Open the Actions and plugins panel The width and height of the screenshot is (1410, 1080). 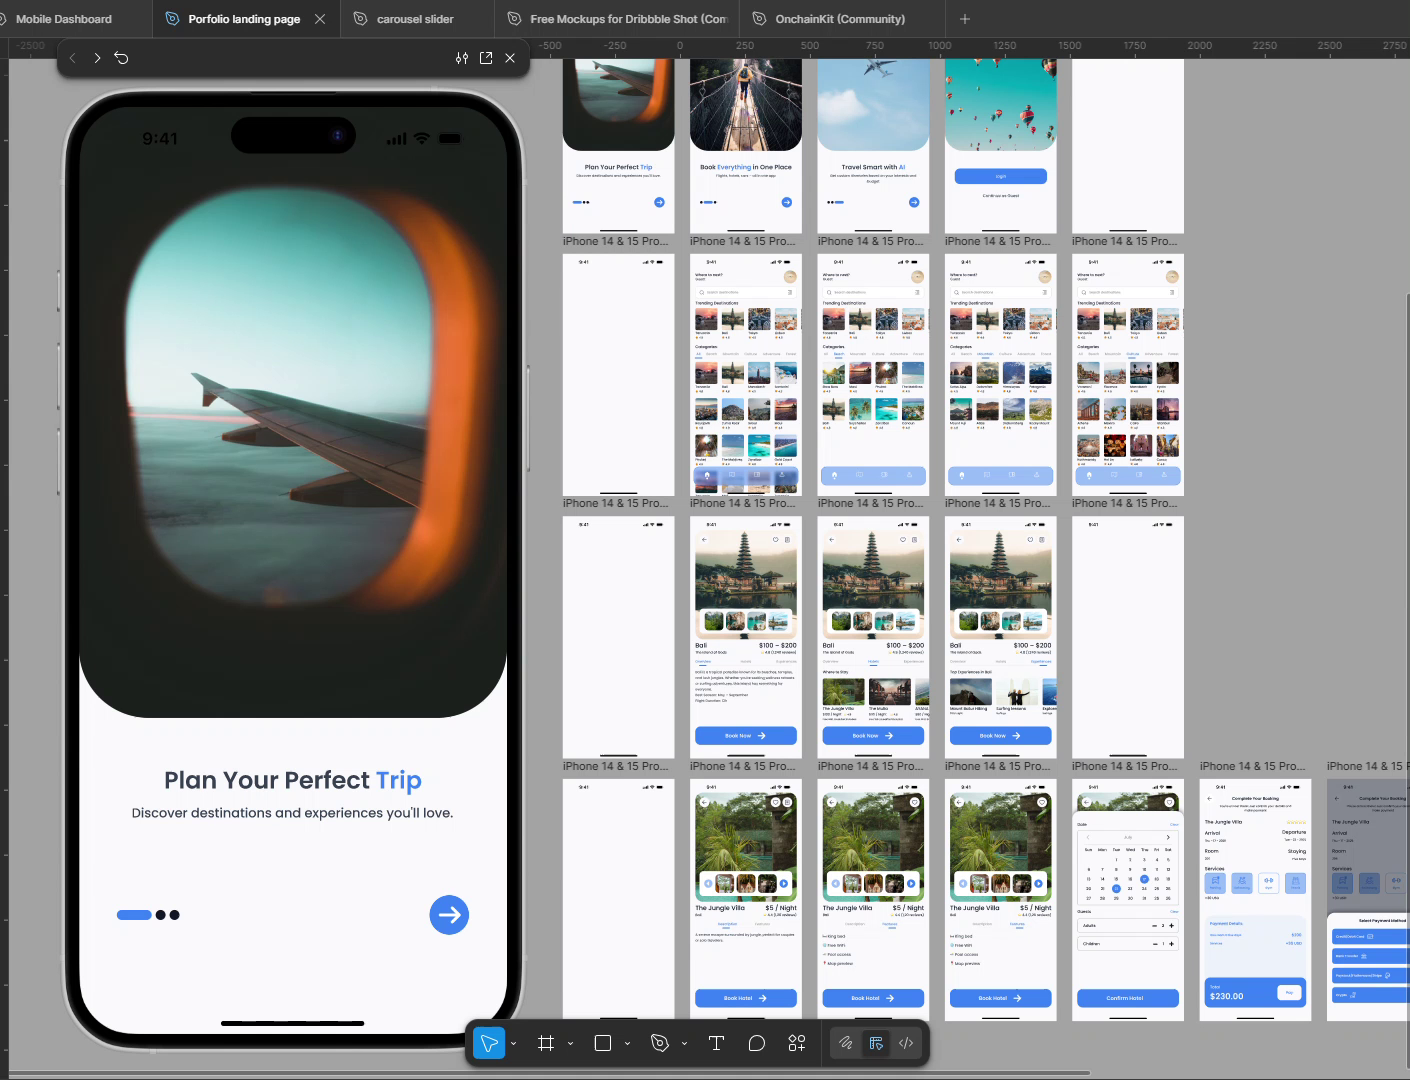(x=796, y=1043)
